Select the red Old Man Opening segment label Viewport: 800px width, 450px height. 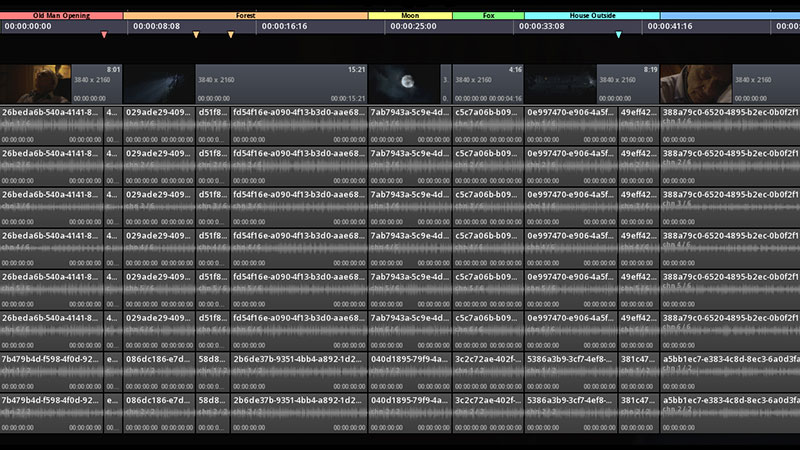(61, 16)
